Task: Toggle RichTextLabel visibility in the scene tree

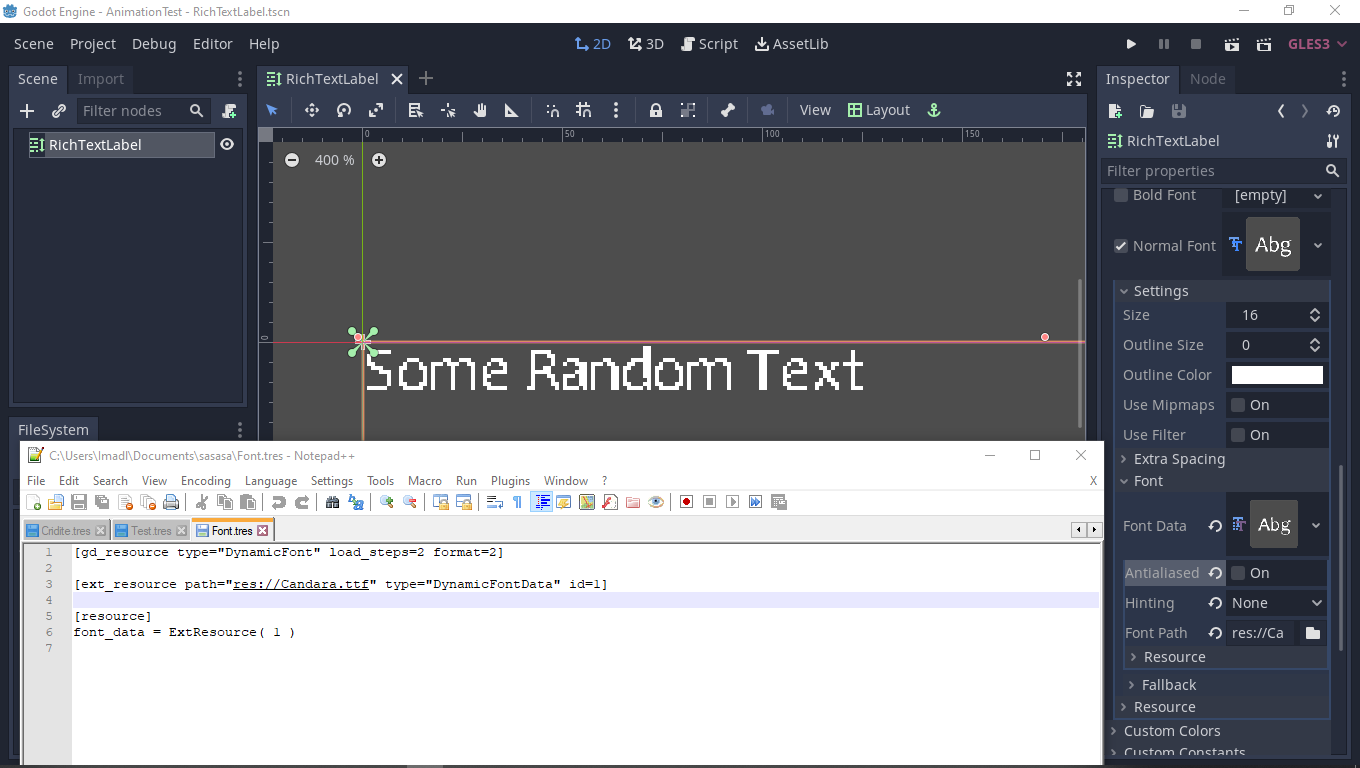Action: point(229,144)
